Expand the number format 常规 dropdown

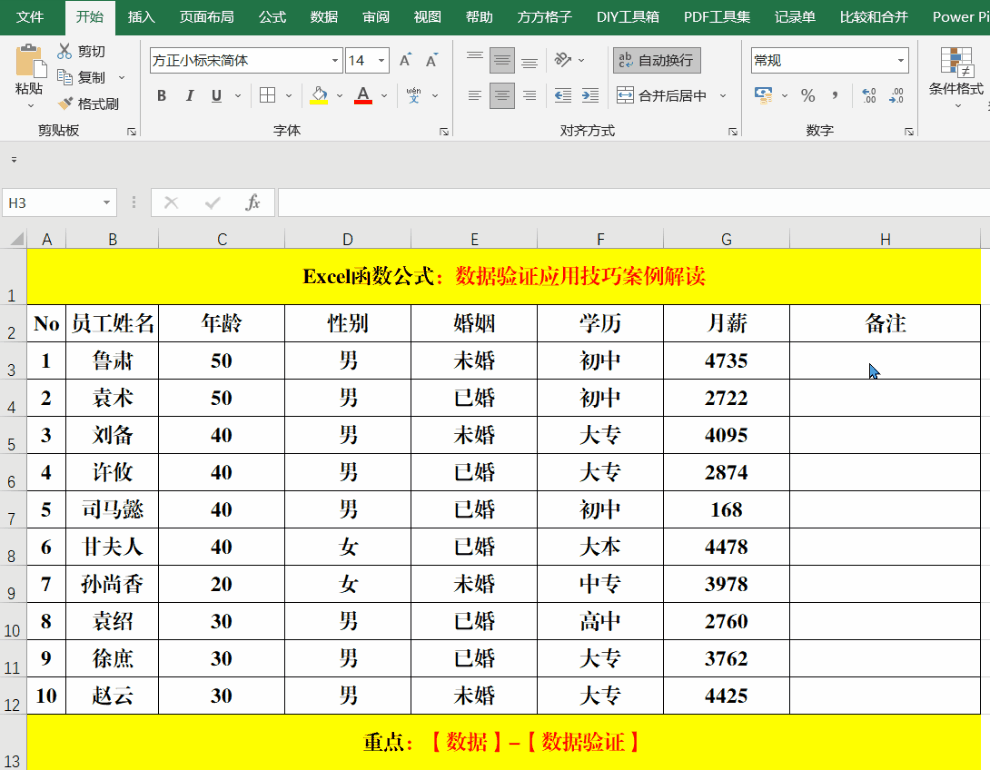[x=901, y=61]
